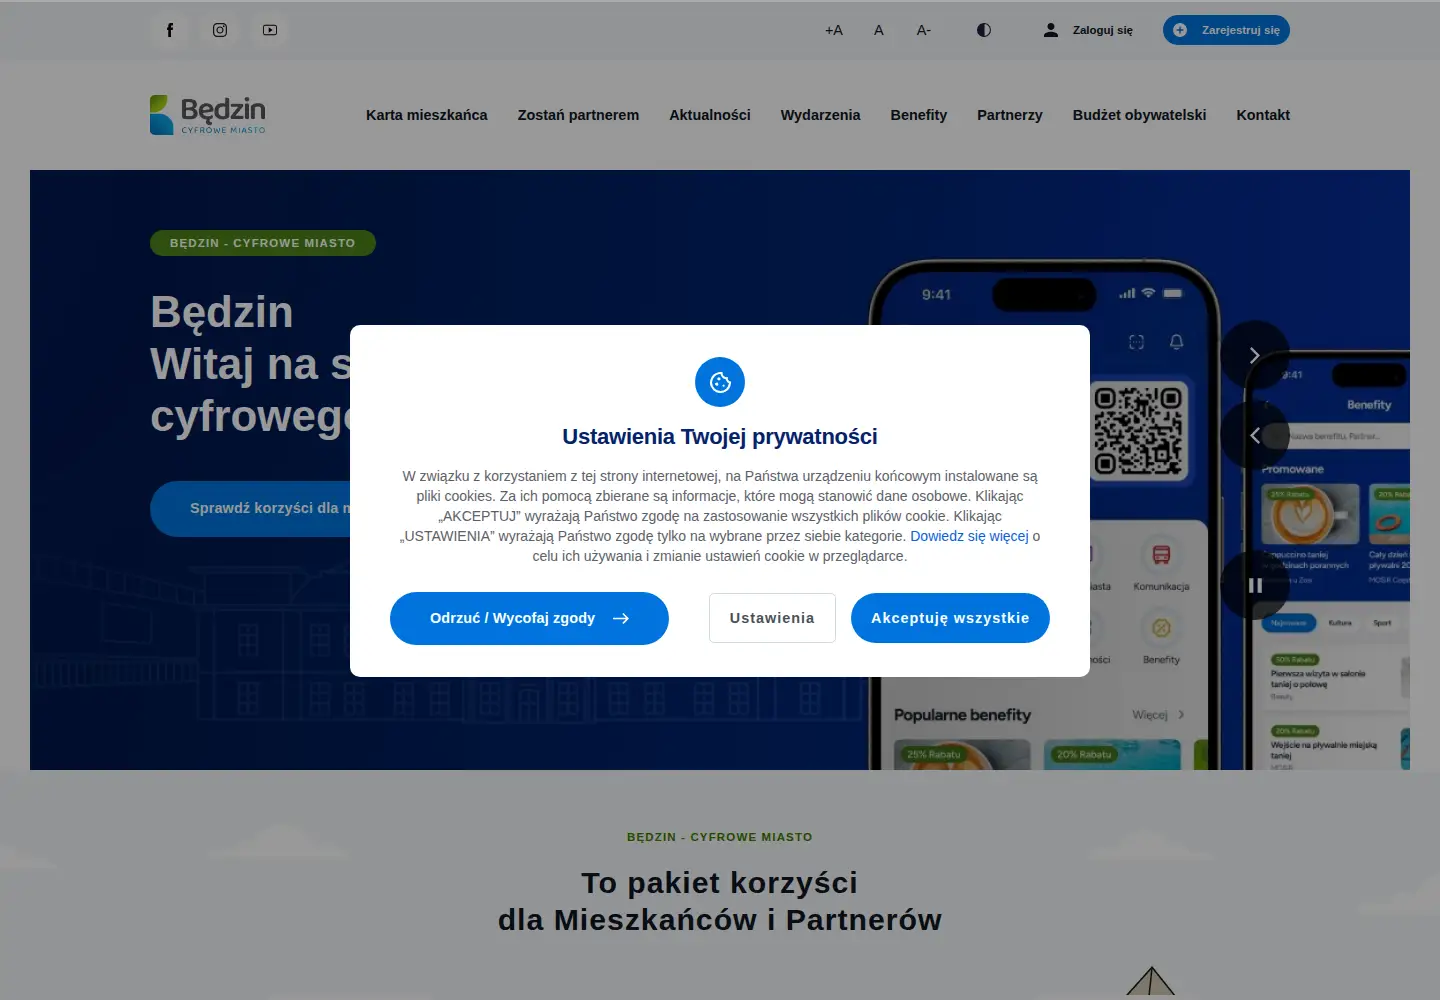Toggle the high contrast mode icon

pyautogui.click(x=984, y=30)
